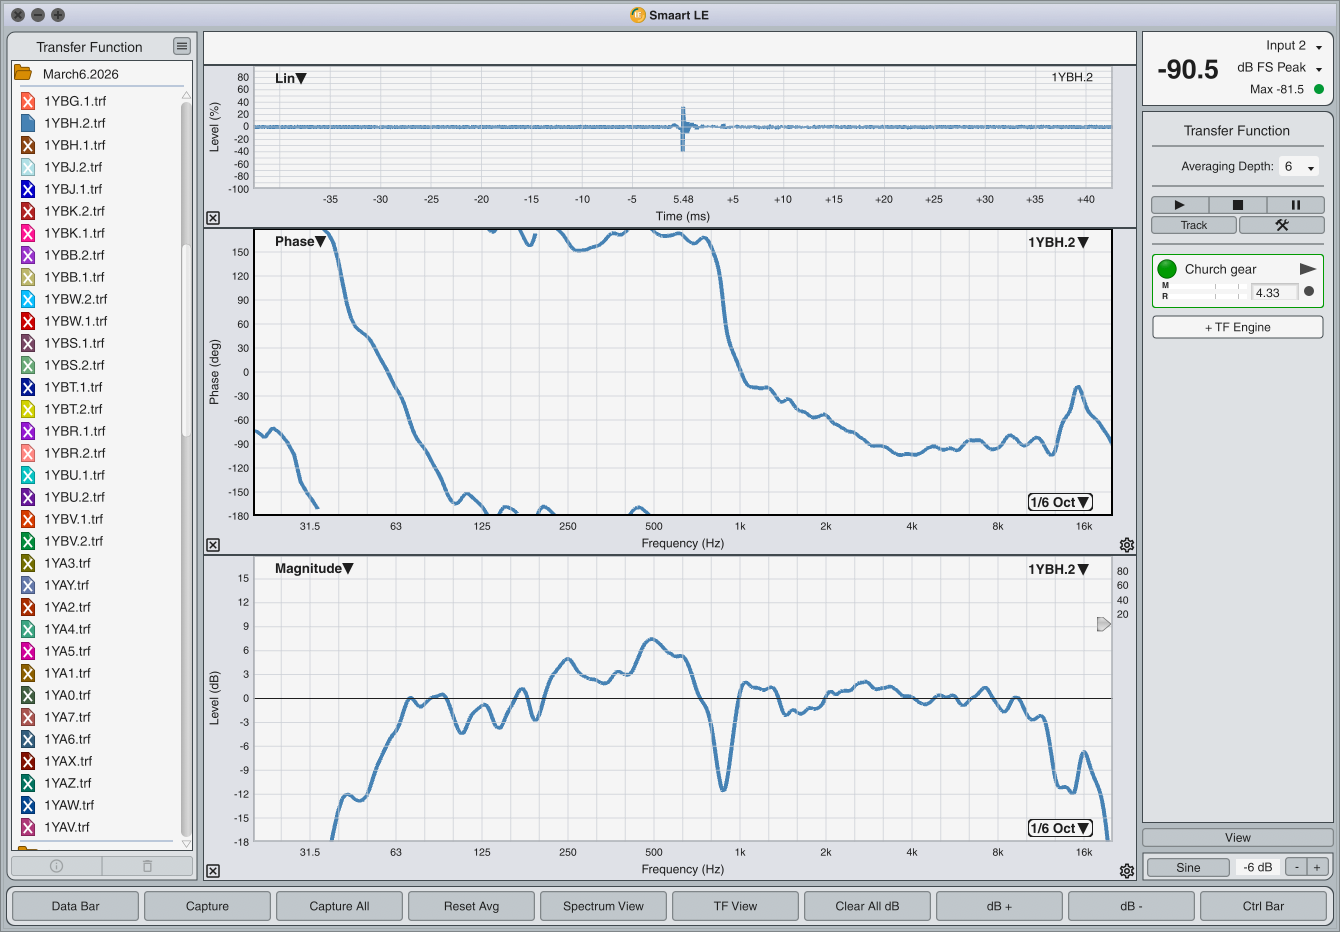The width and height of the screenshot is (1340, 932).
Task: Click the trace icon of 1YBV.1.trf
Action: (x=28, y=519)
